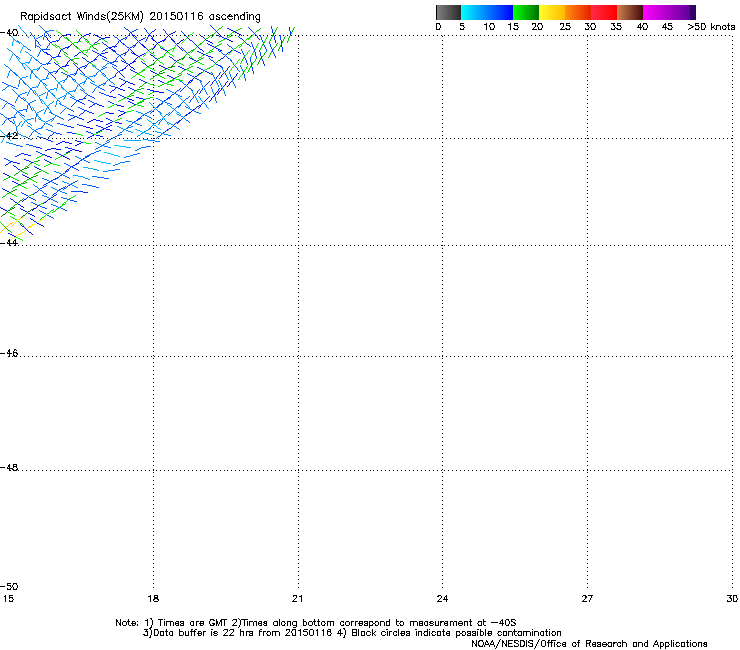This screenshot has width=740, height=650.
Task: Click the '>50 knots' legend label
Action: click(711, 27)
